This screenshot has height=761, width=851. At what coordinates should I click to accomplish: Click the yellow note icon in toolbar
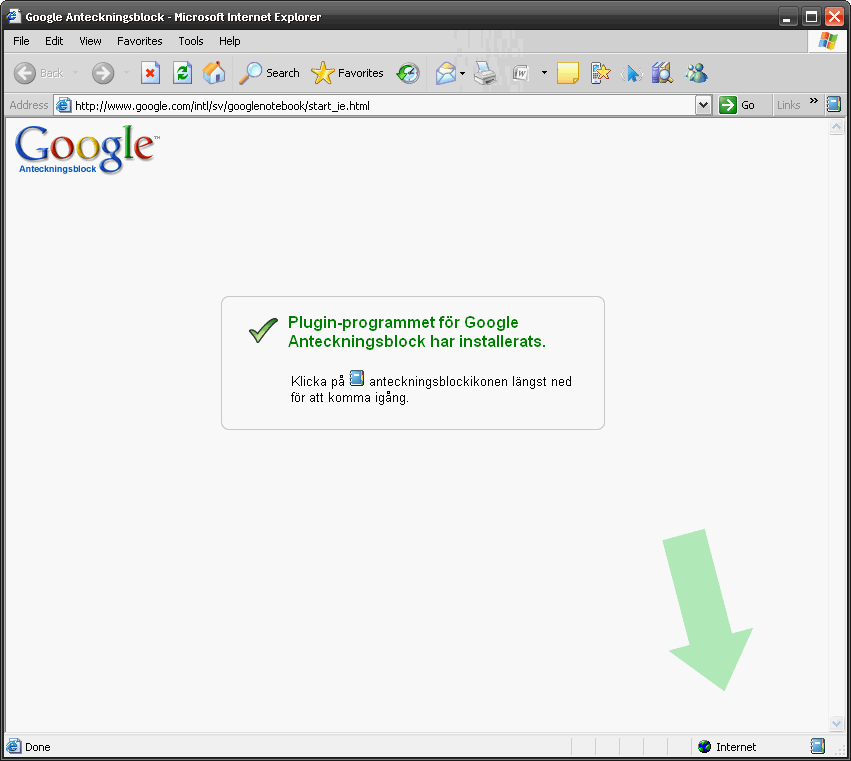(x=568, y=73)
